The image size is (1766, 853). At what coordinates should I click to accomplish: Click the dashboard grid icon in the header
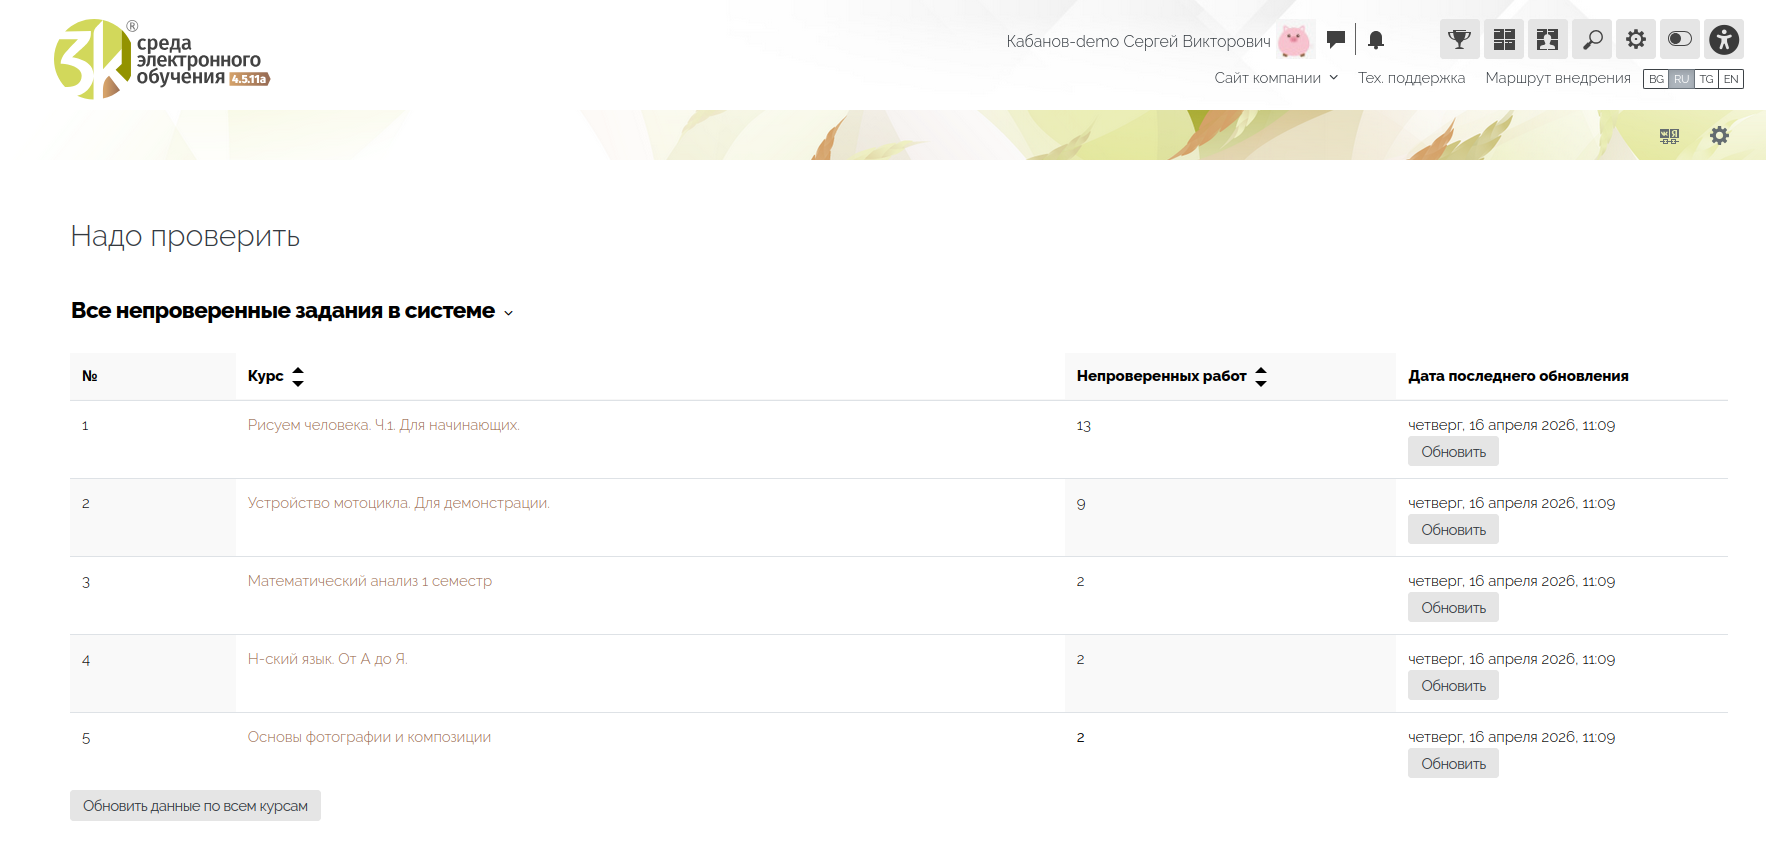pos(1503,40)
